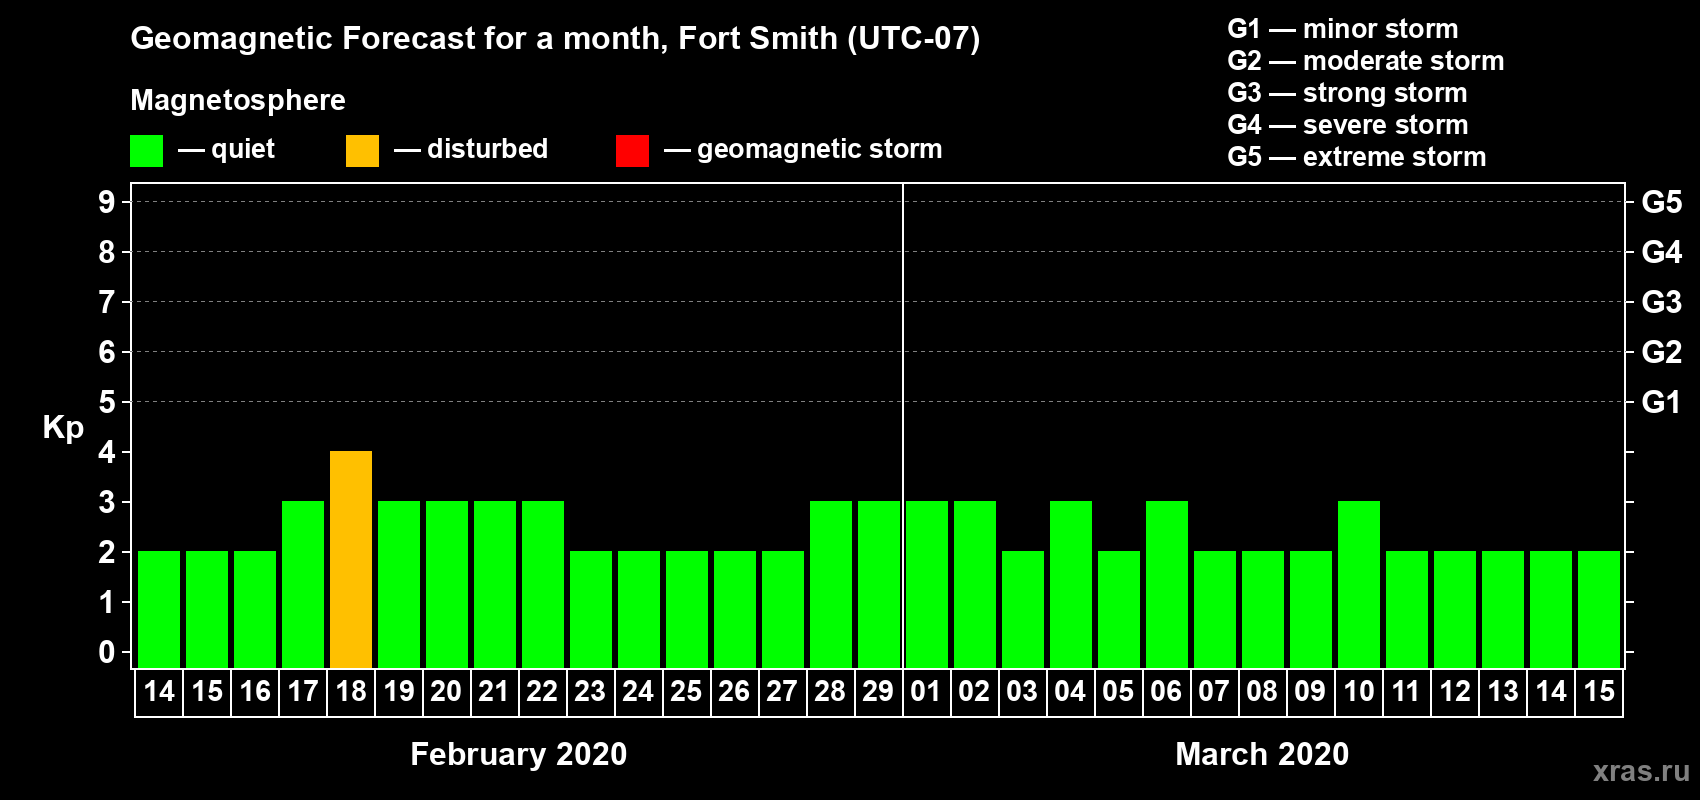Click date cell '15' in March
The width and height of the screenshot is (1700, 800).
[1599, 692]
